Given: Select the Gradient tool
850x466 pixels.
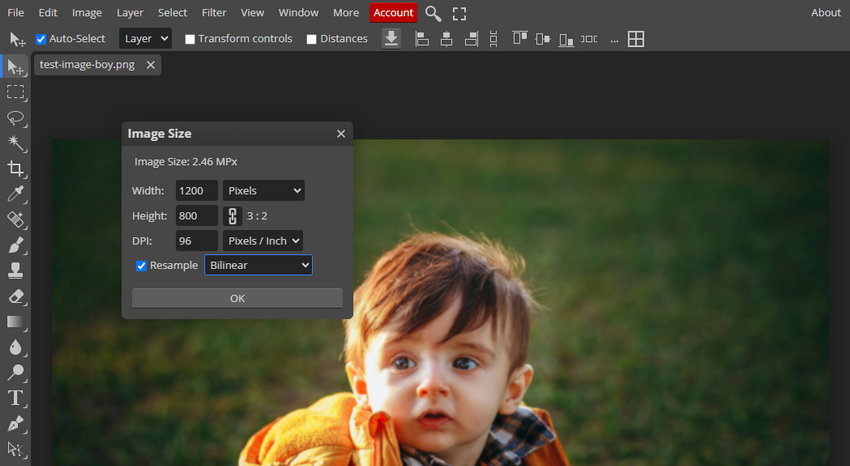Looking at the screenshot, I should tap(15, 321).
